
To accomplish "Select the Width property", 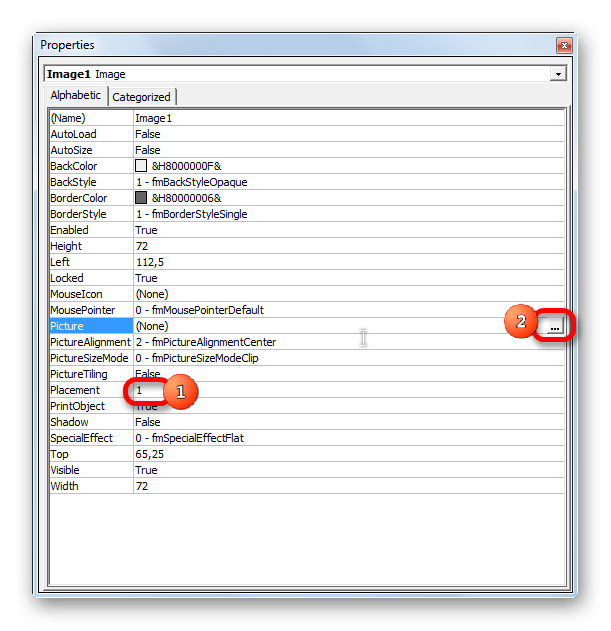I will pos(91,486).
